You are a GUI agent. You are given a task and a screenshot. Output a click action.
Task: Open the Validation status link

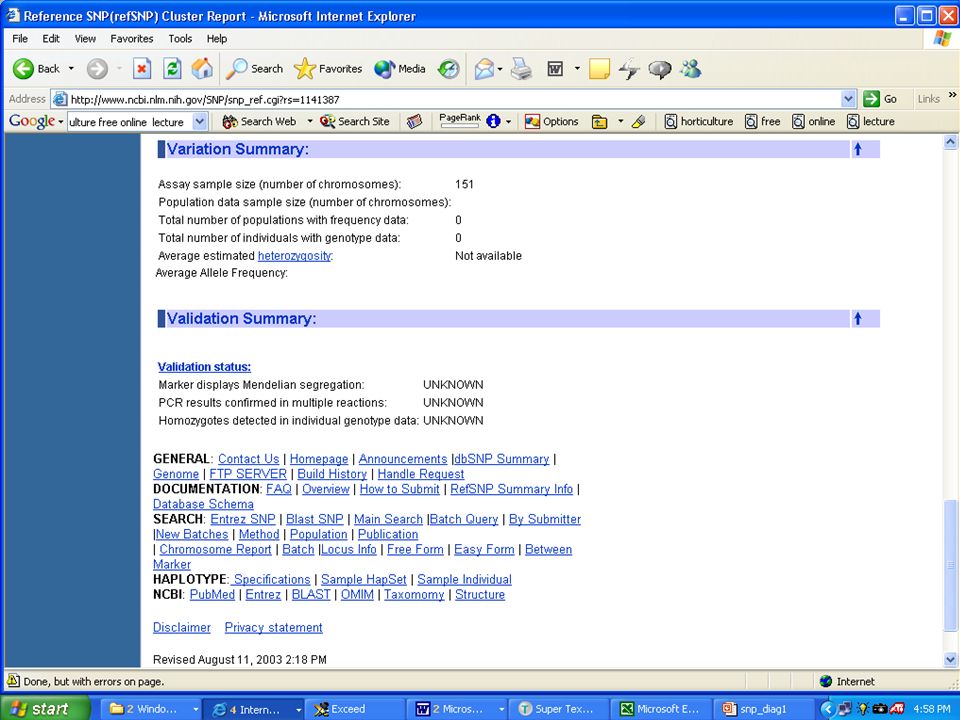204,367
